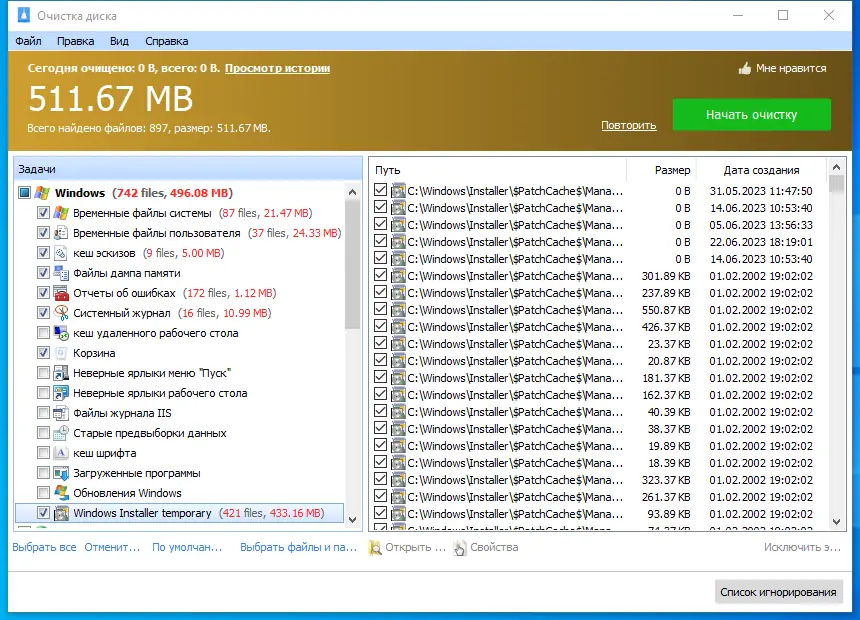The width and height of the screenshot is (860, 620).
Task: Click the icon of кеш удаленного рабочего стола
Action: click(x=61, y=333)
